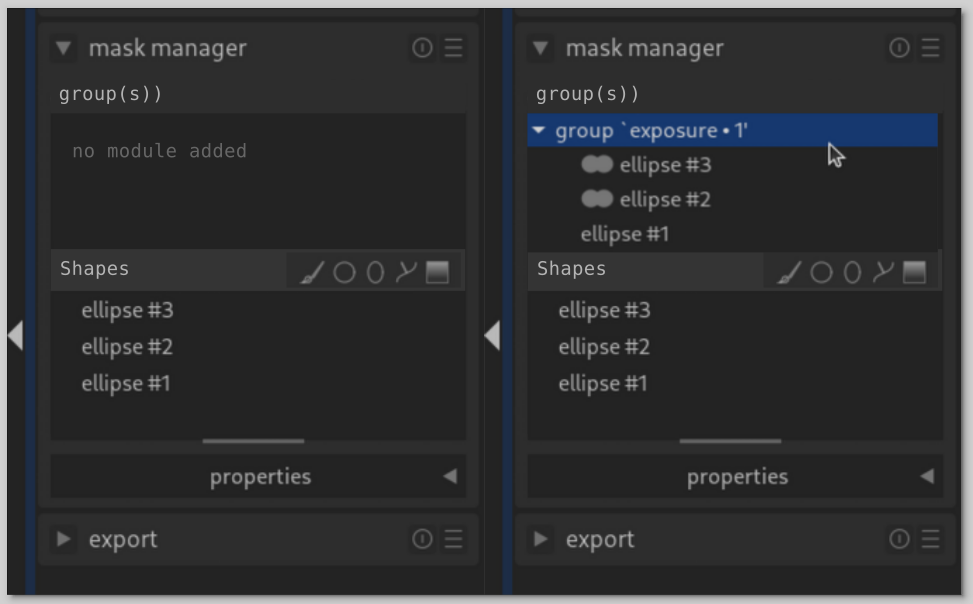Viewport: 973px width, 604px height.
Task: Click union icon next to grouped ellipse #3
Action: (597, 165)
